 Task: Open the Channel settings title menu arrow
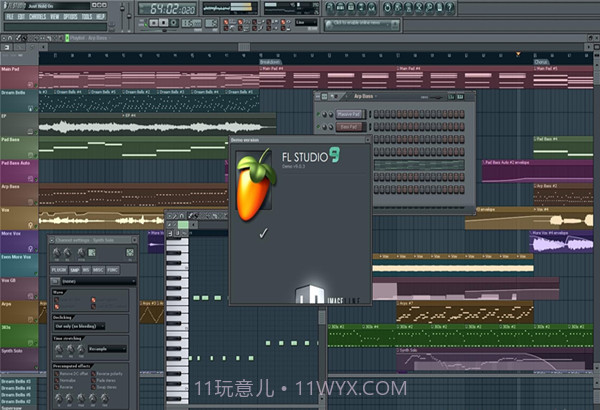click(x=52, y=240)
